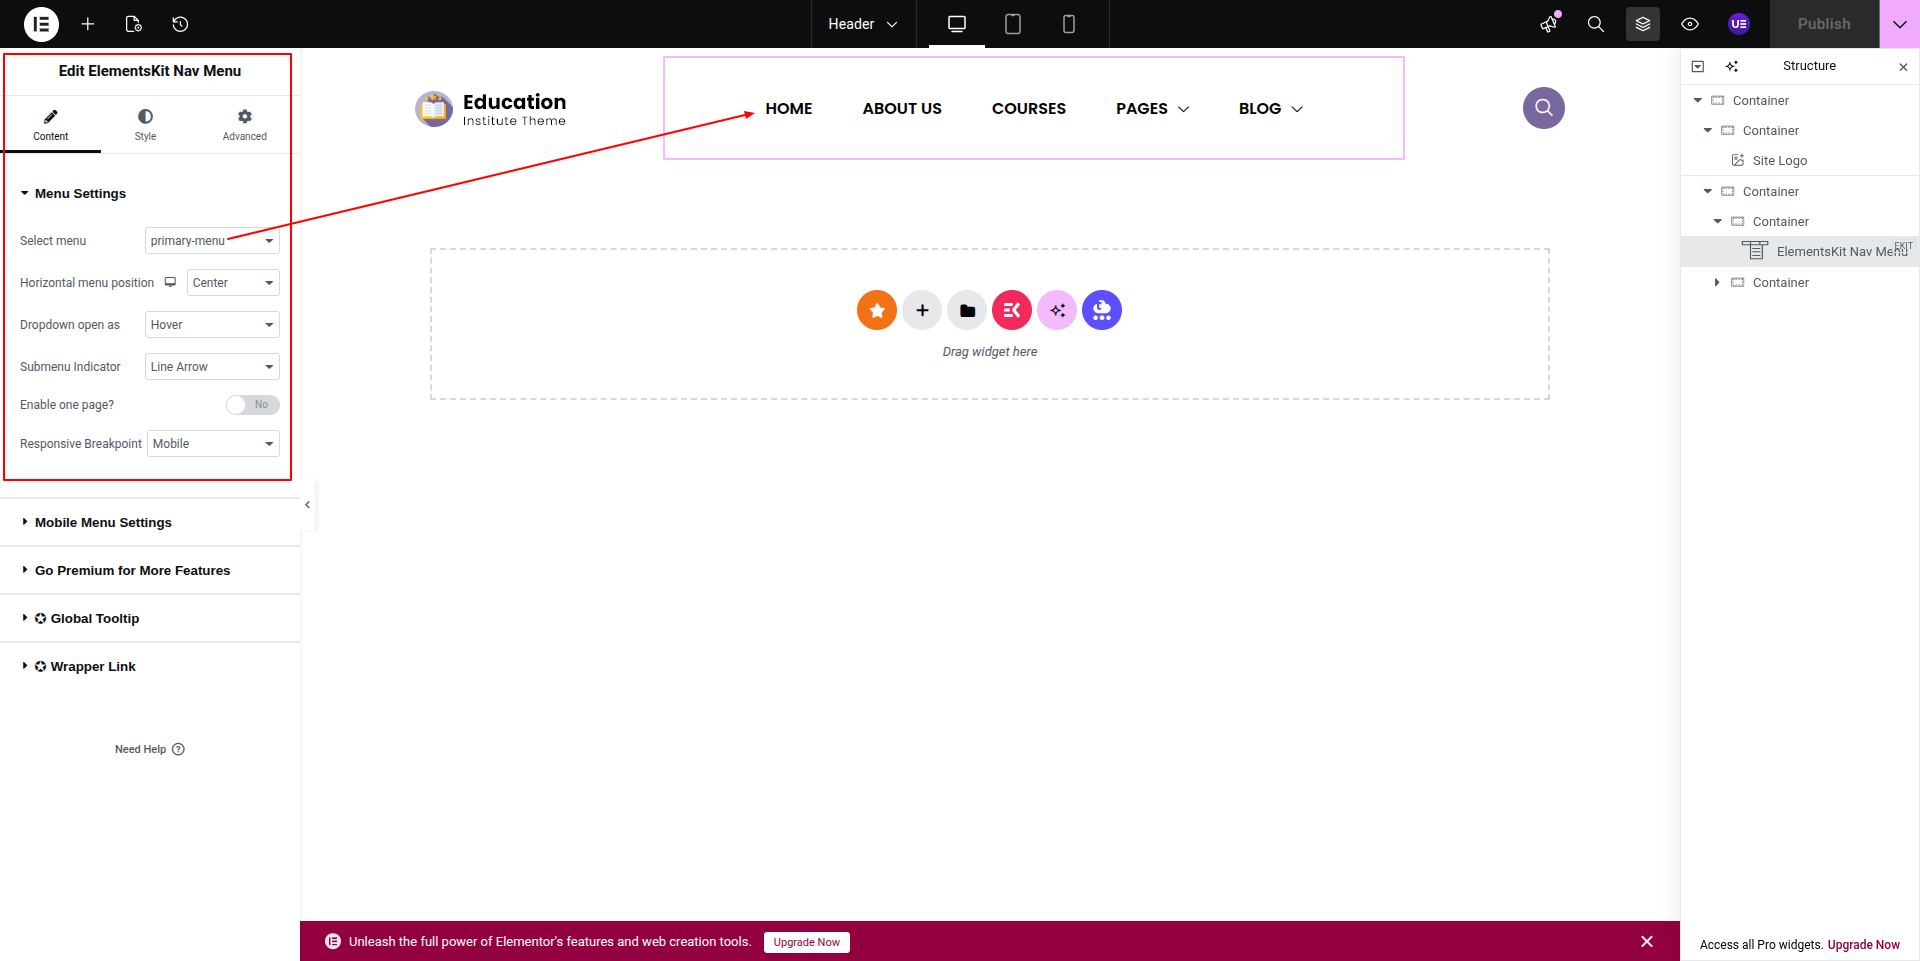Click the Elementor logo menu icon
This screenshot has width=1920, height=961.
41,24
